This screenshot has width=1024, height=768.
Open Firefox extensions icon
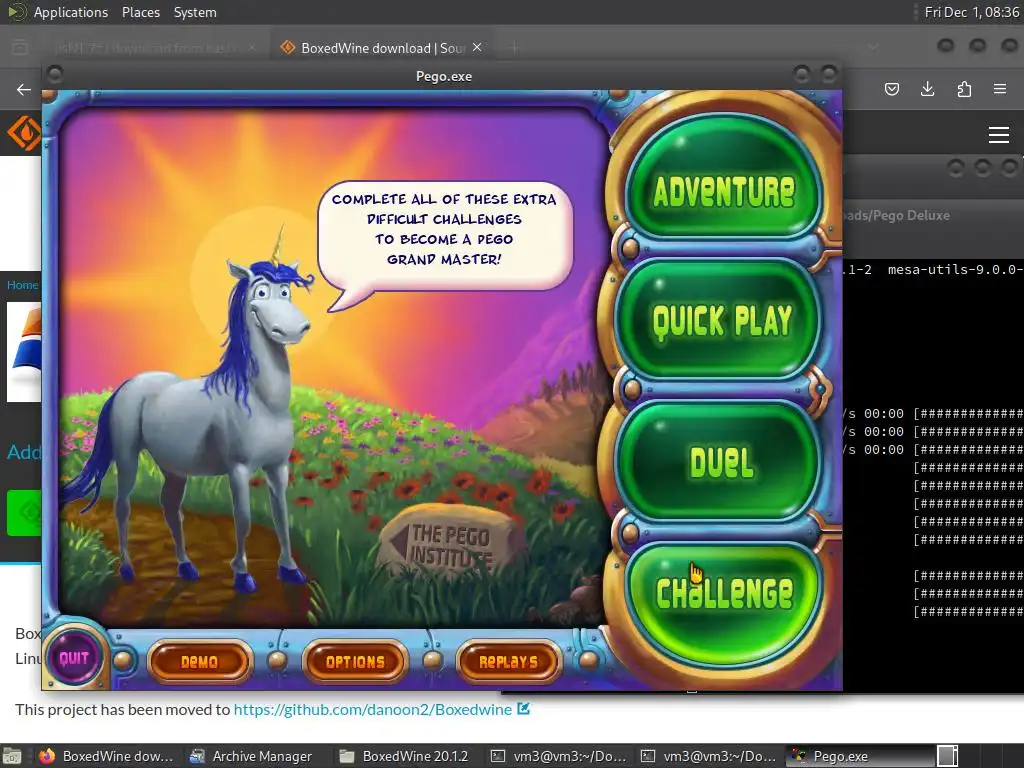point(964,89)
